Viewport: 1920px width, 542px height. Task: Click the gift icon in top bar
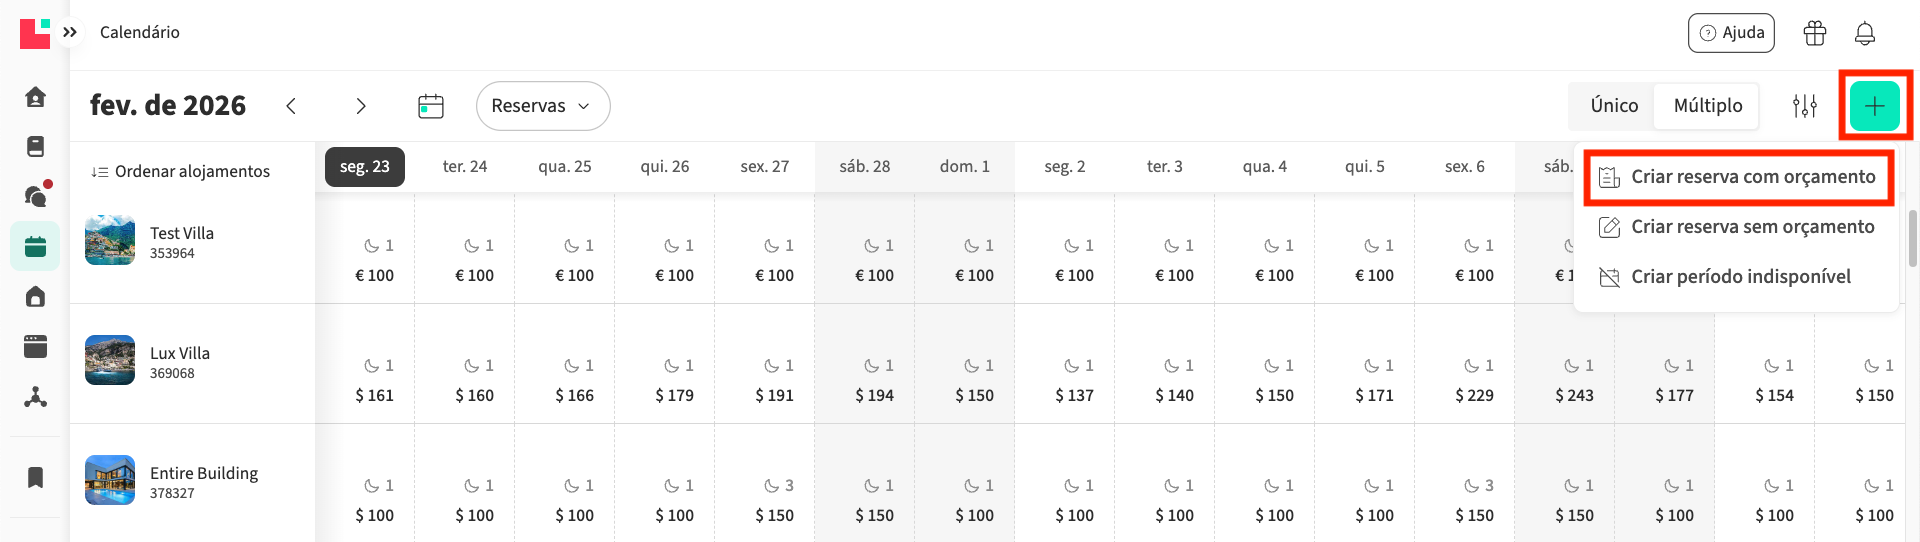[x=1814, y=33]
